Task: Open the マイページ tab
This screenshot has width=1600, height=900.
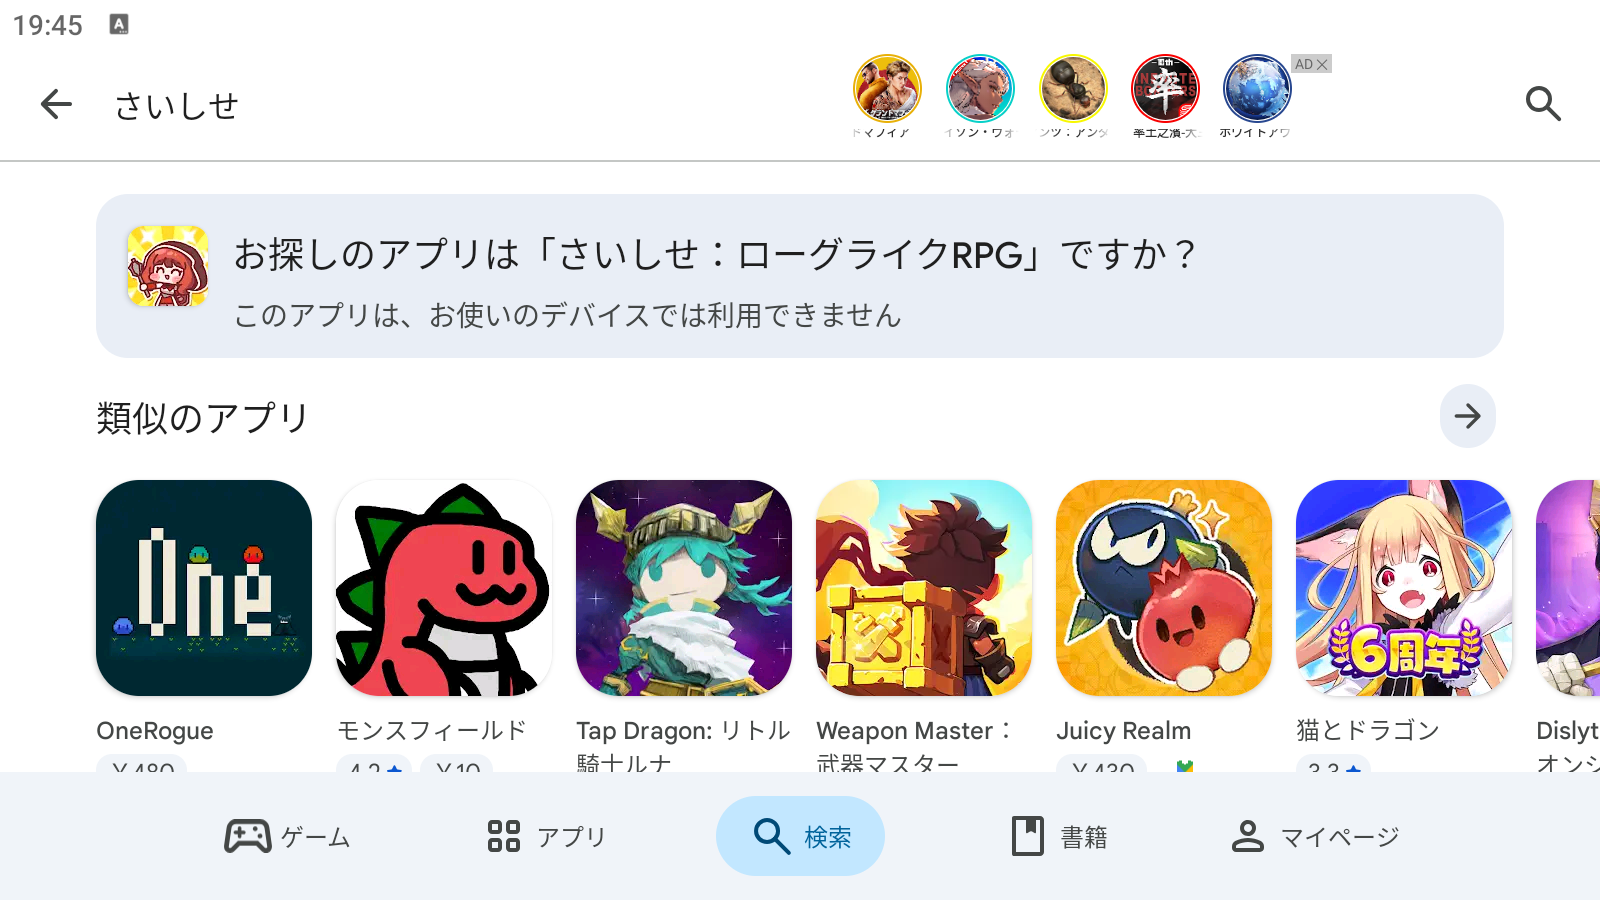Action: [x=1314, y=836]
